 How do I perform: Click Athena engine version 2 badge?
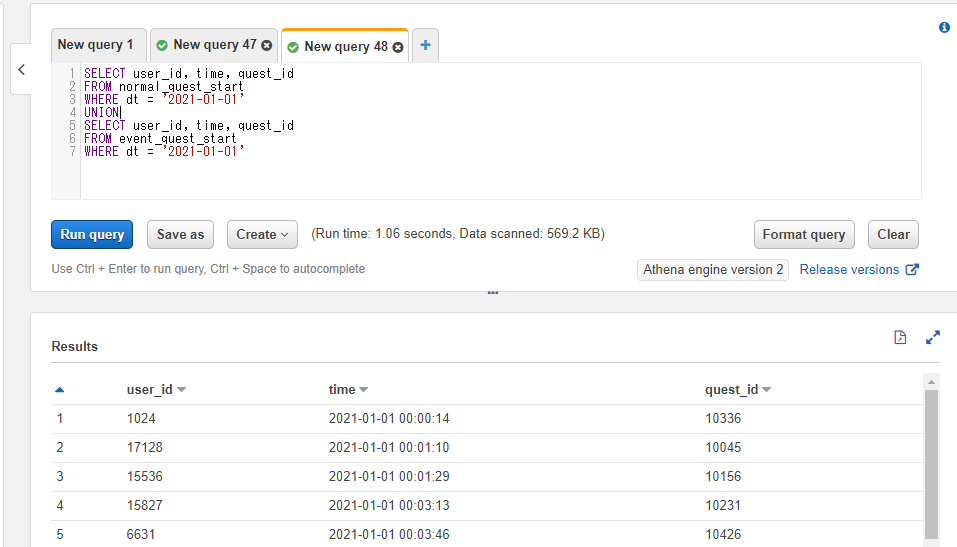pos(713,270)
